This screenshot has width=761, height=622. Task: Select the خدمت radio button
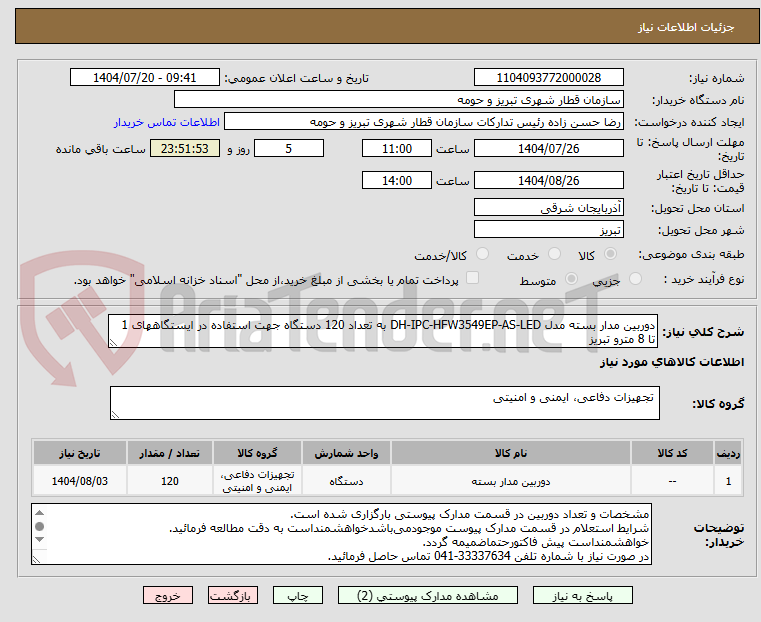(x=554, y=254)
